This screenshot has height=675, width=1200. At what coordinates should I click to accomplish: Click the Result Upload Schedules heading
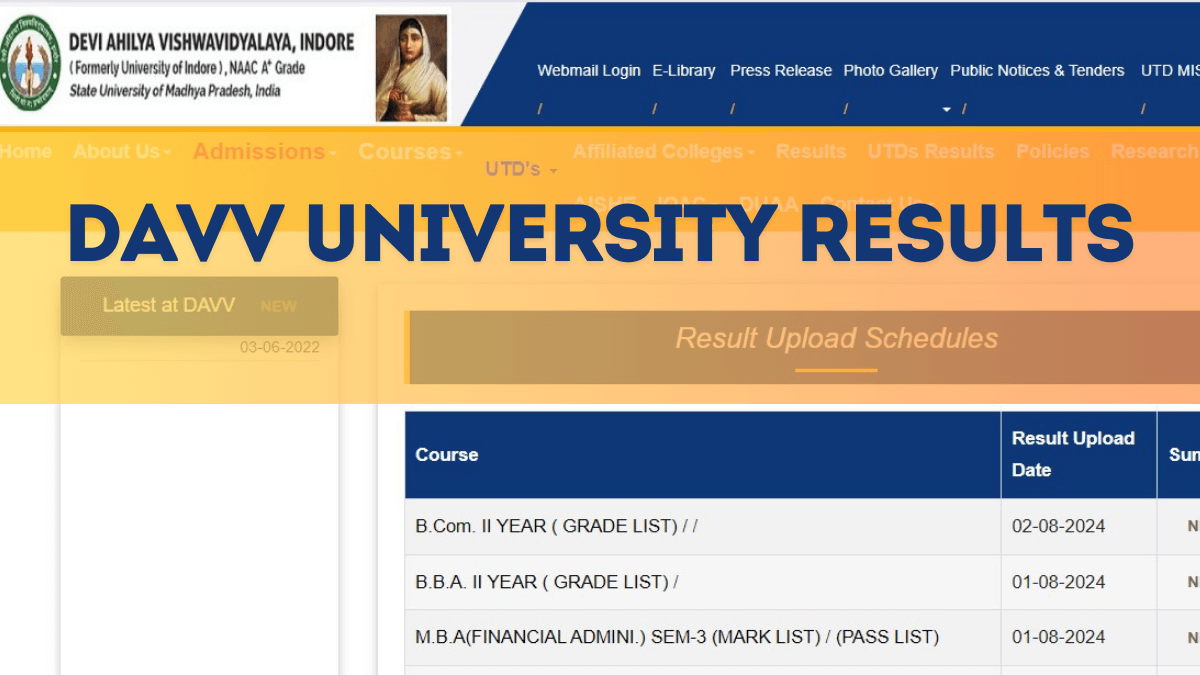[836, 338]
